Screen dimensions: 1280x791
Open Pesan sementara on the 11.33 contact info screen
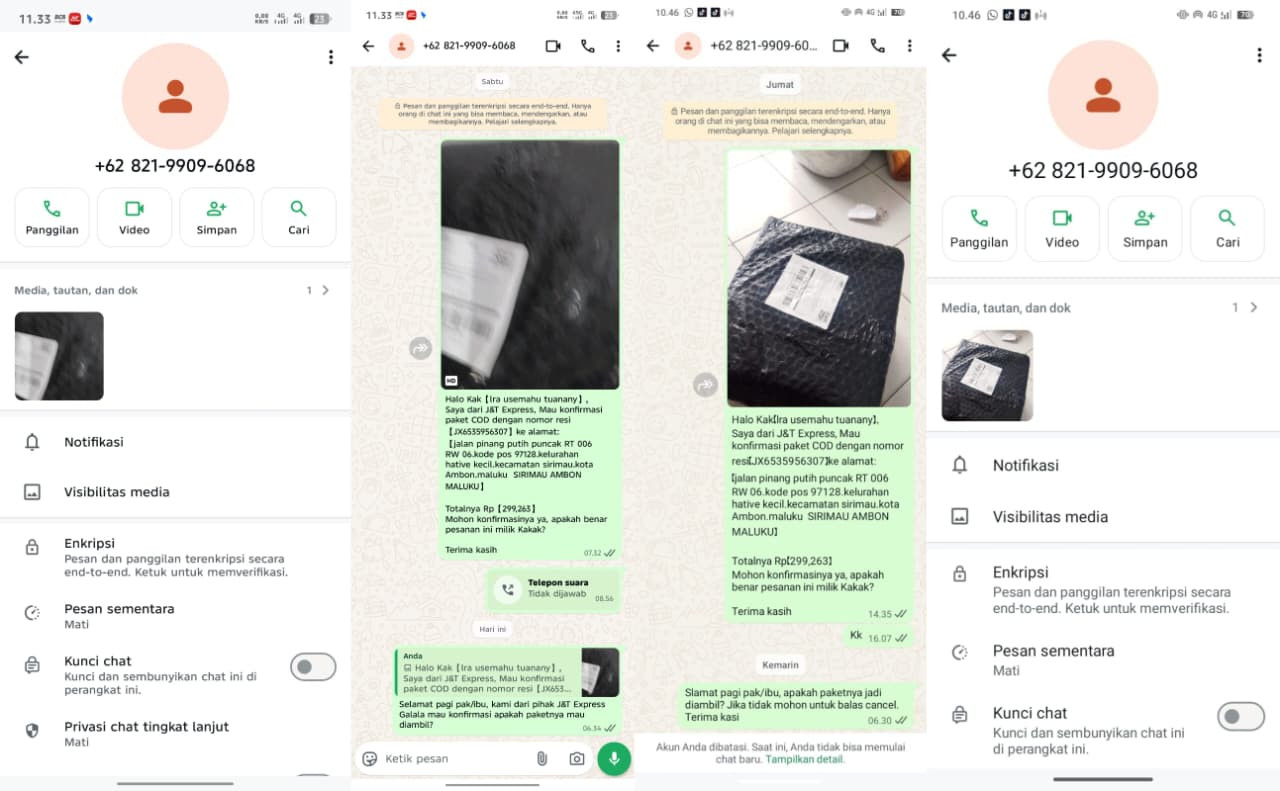coord(175,615)
